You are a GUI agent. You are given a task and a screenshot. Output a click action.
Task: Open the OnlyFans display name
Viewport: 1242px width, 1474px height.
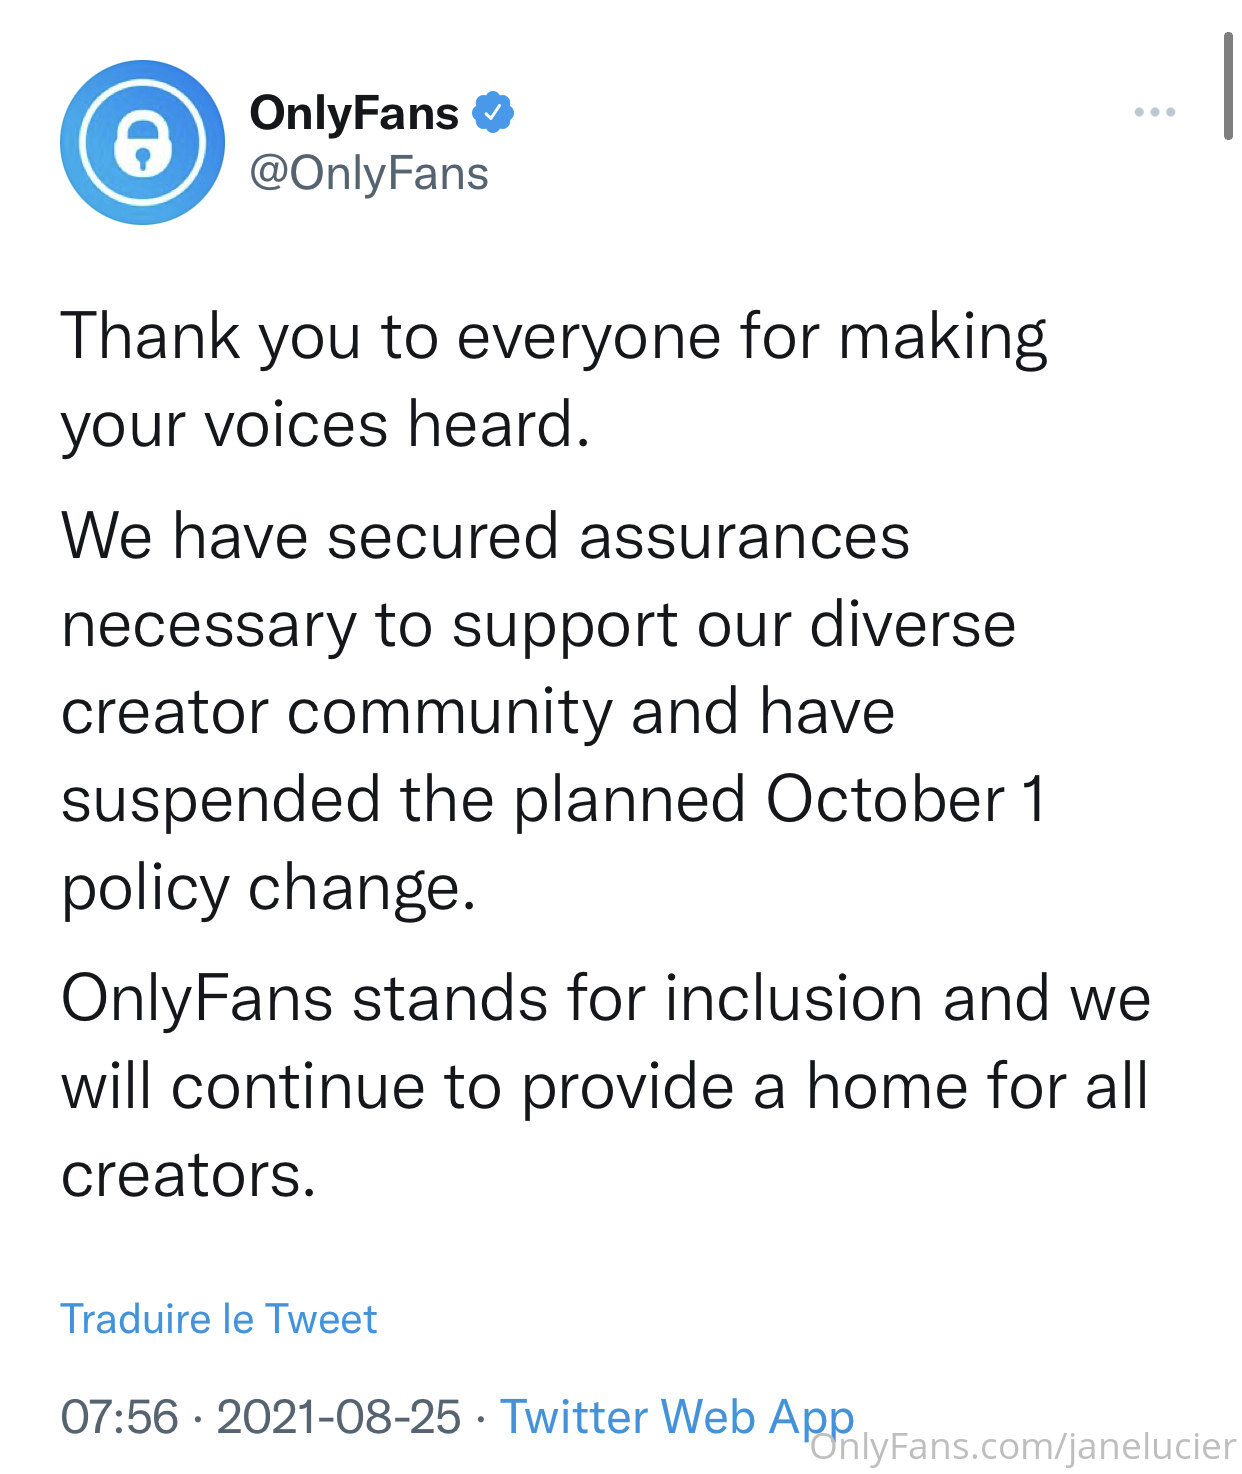point(354,112)
